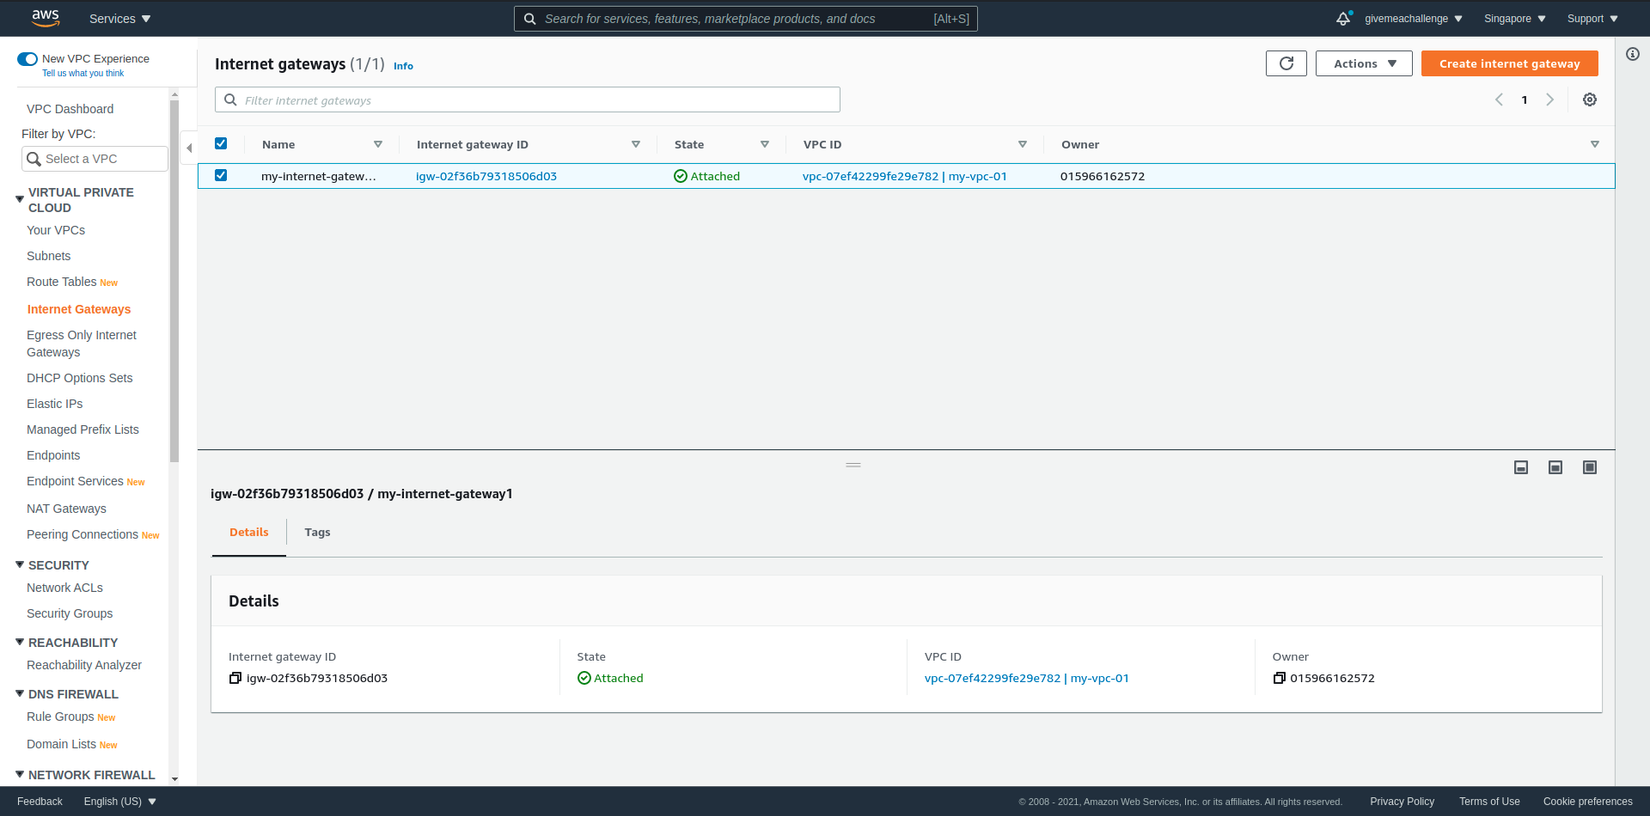Viewport: 1650px width, 816px height.
Task: Open the AWS home logo
Action: [x=46, y=18]
